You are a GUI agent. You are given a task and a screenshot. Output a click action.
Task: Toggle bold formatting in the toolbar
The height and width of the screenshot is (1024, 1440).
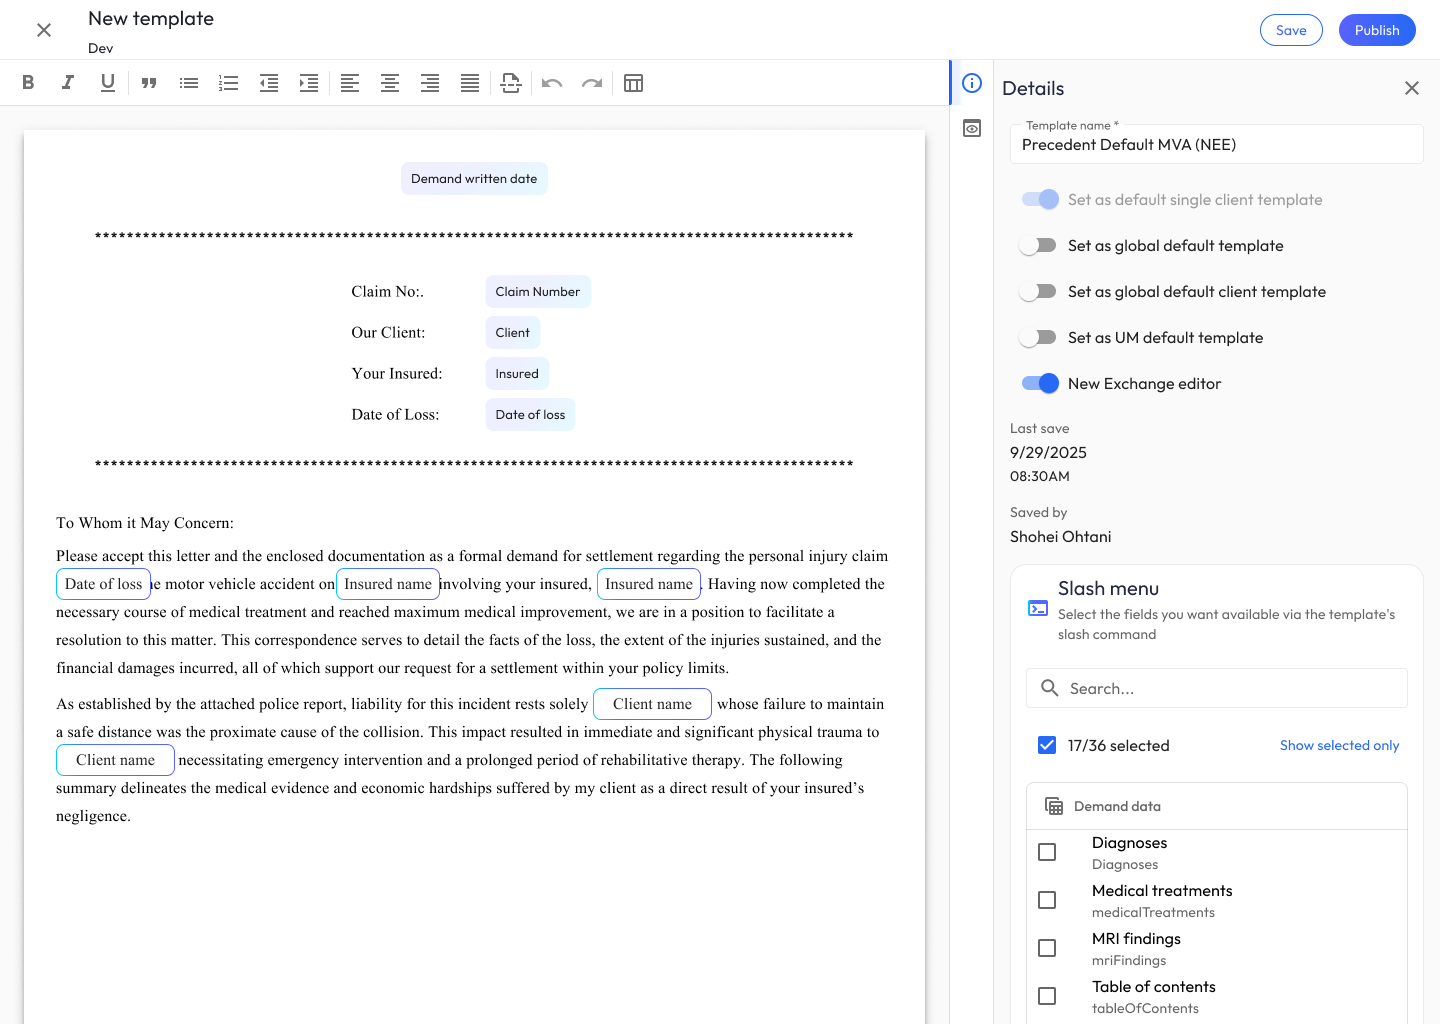(28, 83)
